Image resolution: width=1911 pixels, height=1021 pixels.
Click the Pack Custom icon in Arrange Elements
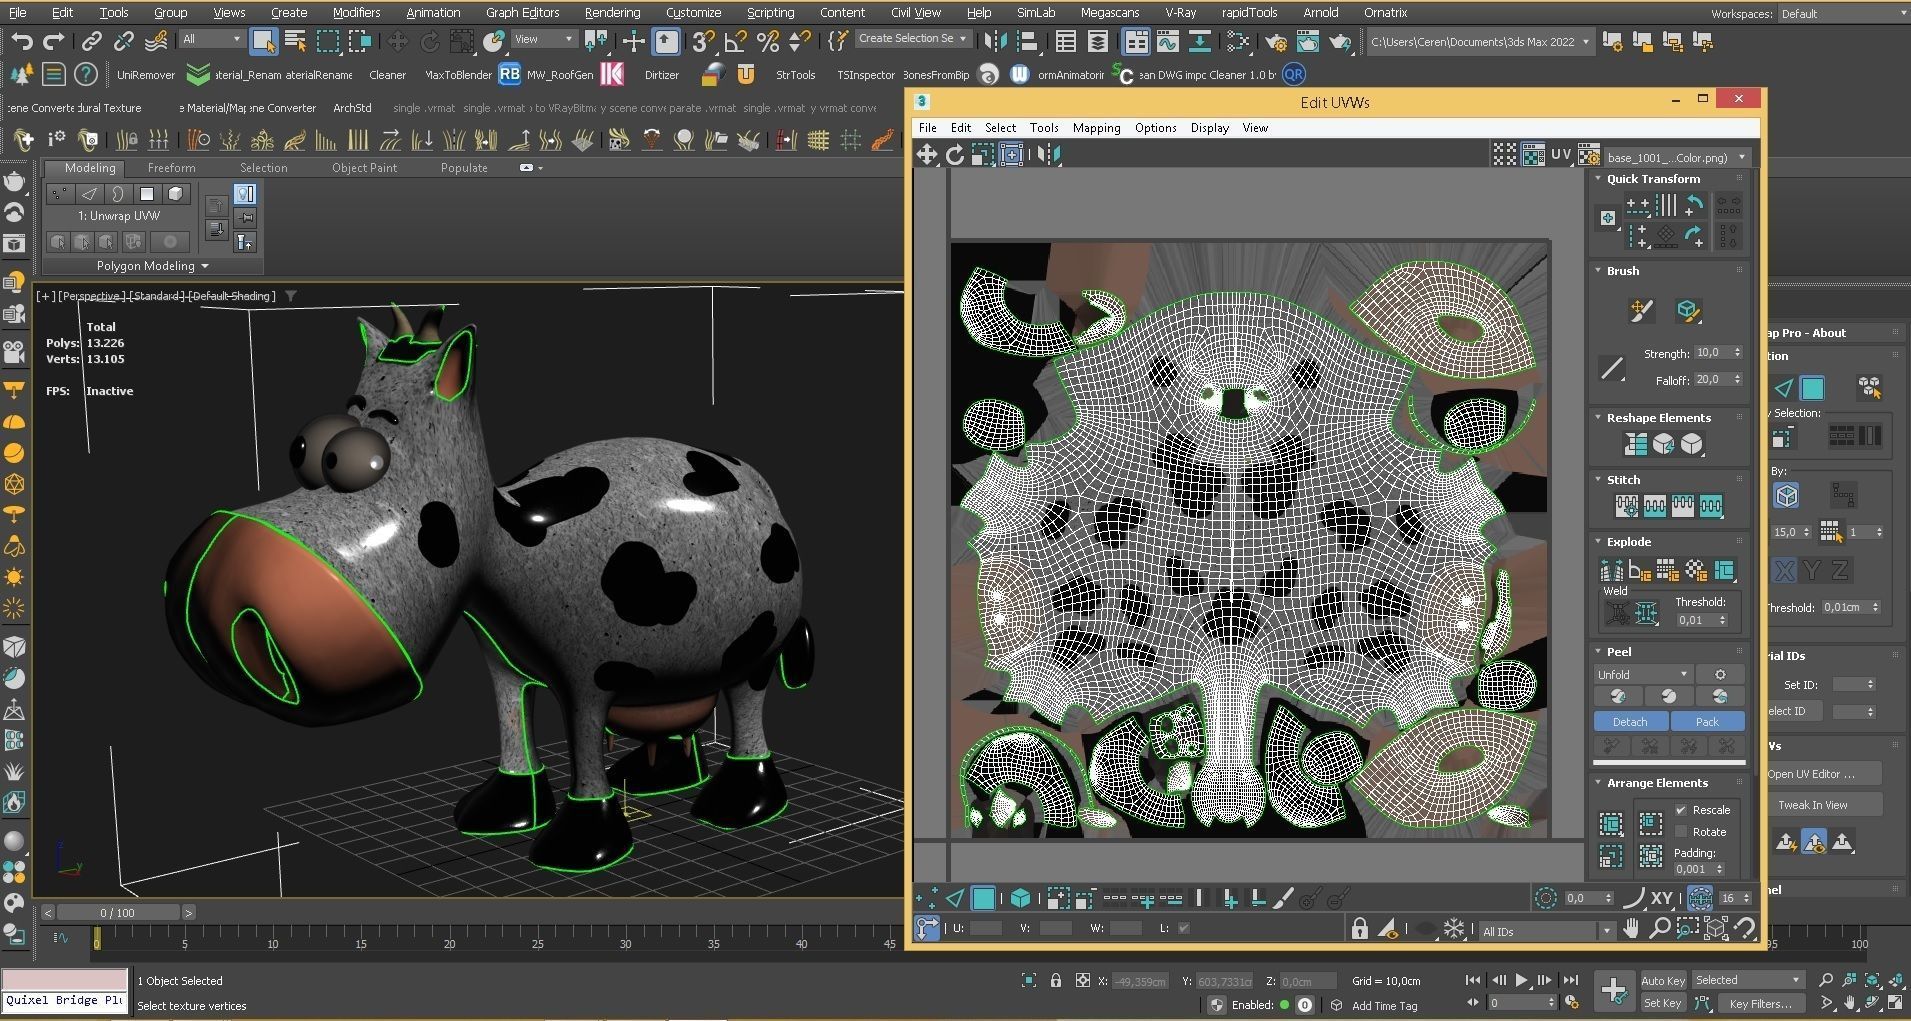pos(1610,824)
